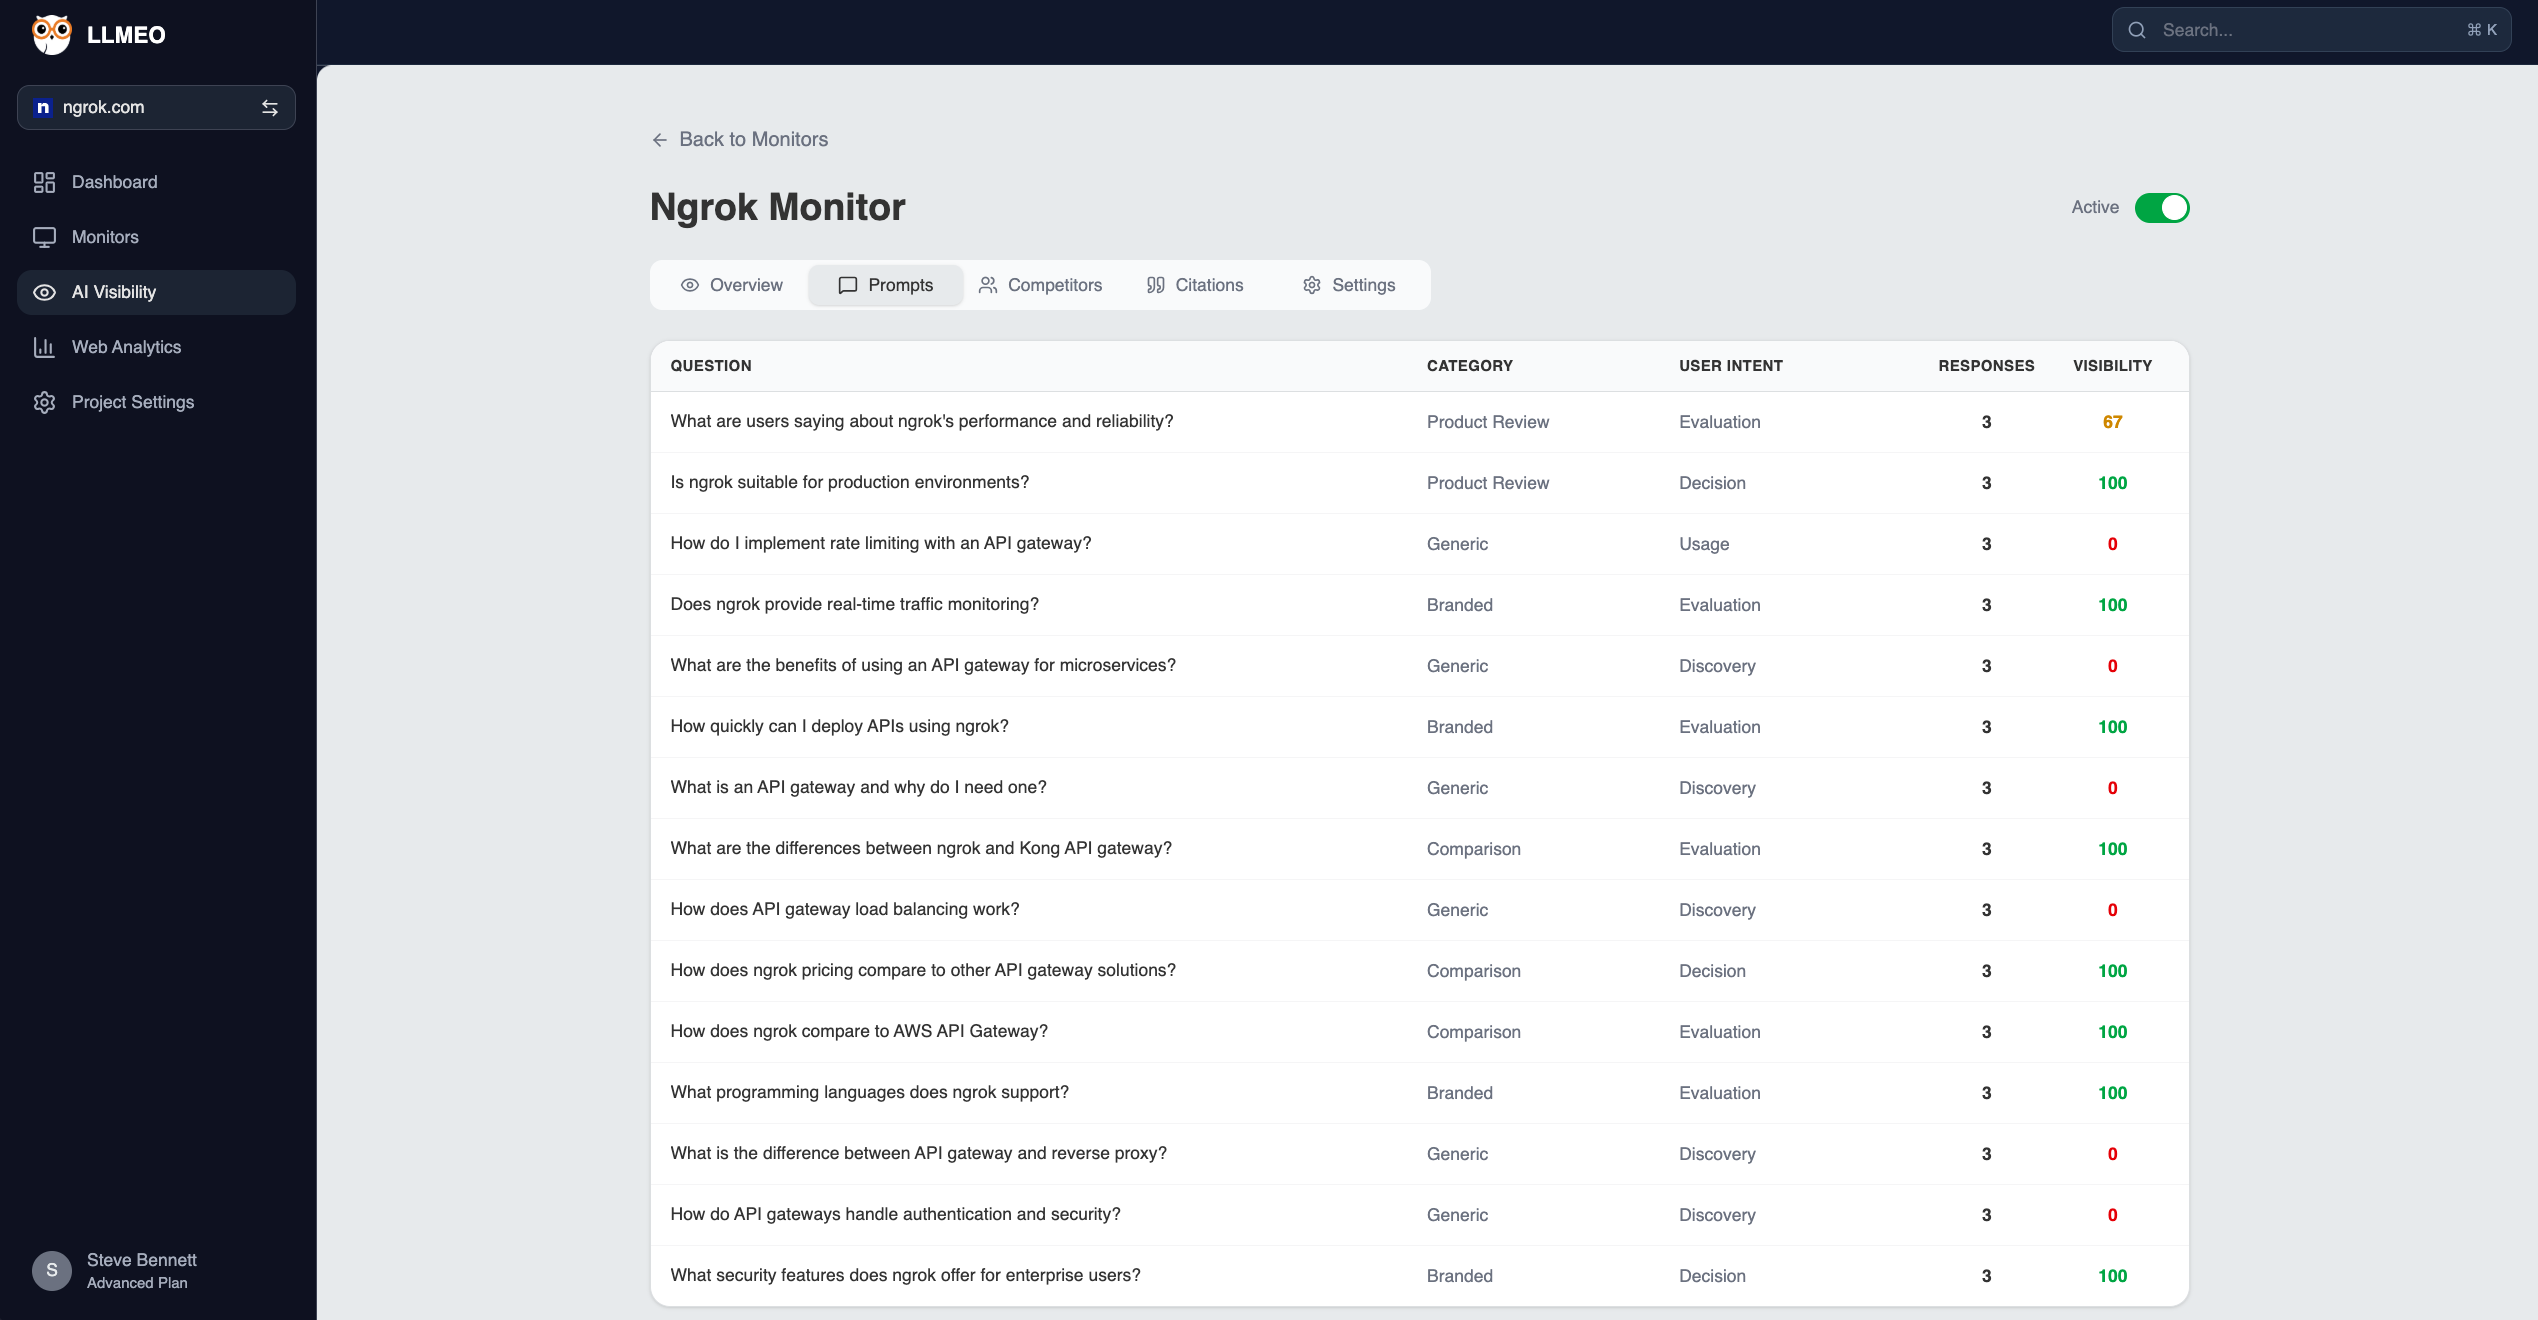Select the question about ngrok pricing comparison
The image size is (2538, 1320).
(x=922, y=970)
